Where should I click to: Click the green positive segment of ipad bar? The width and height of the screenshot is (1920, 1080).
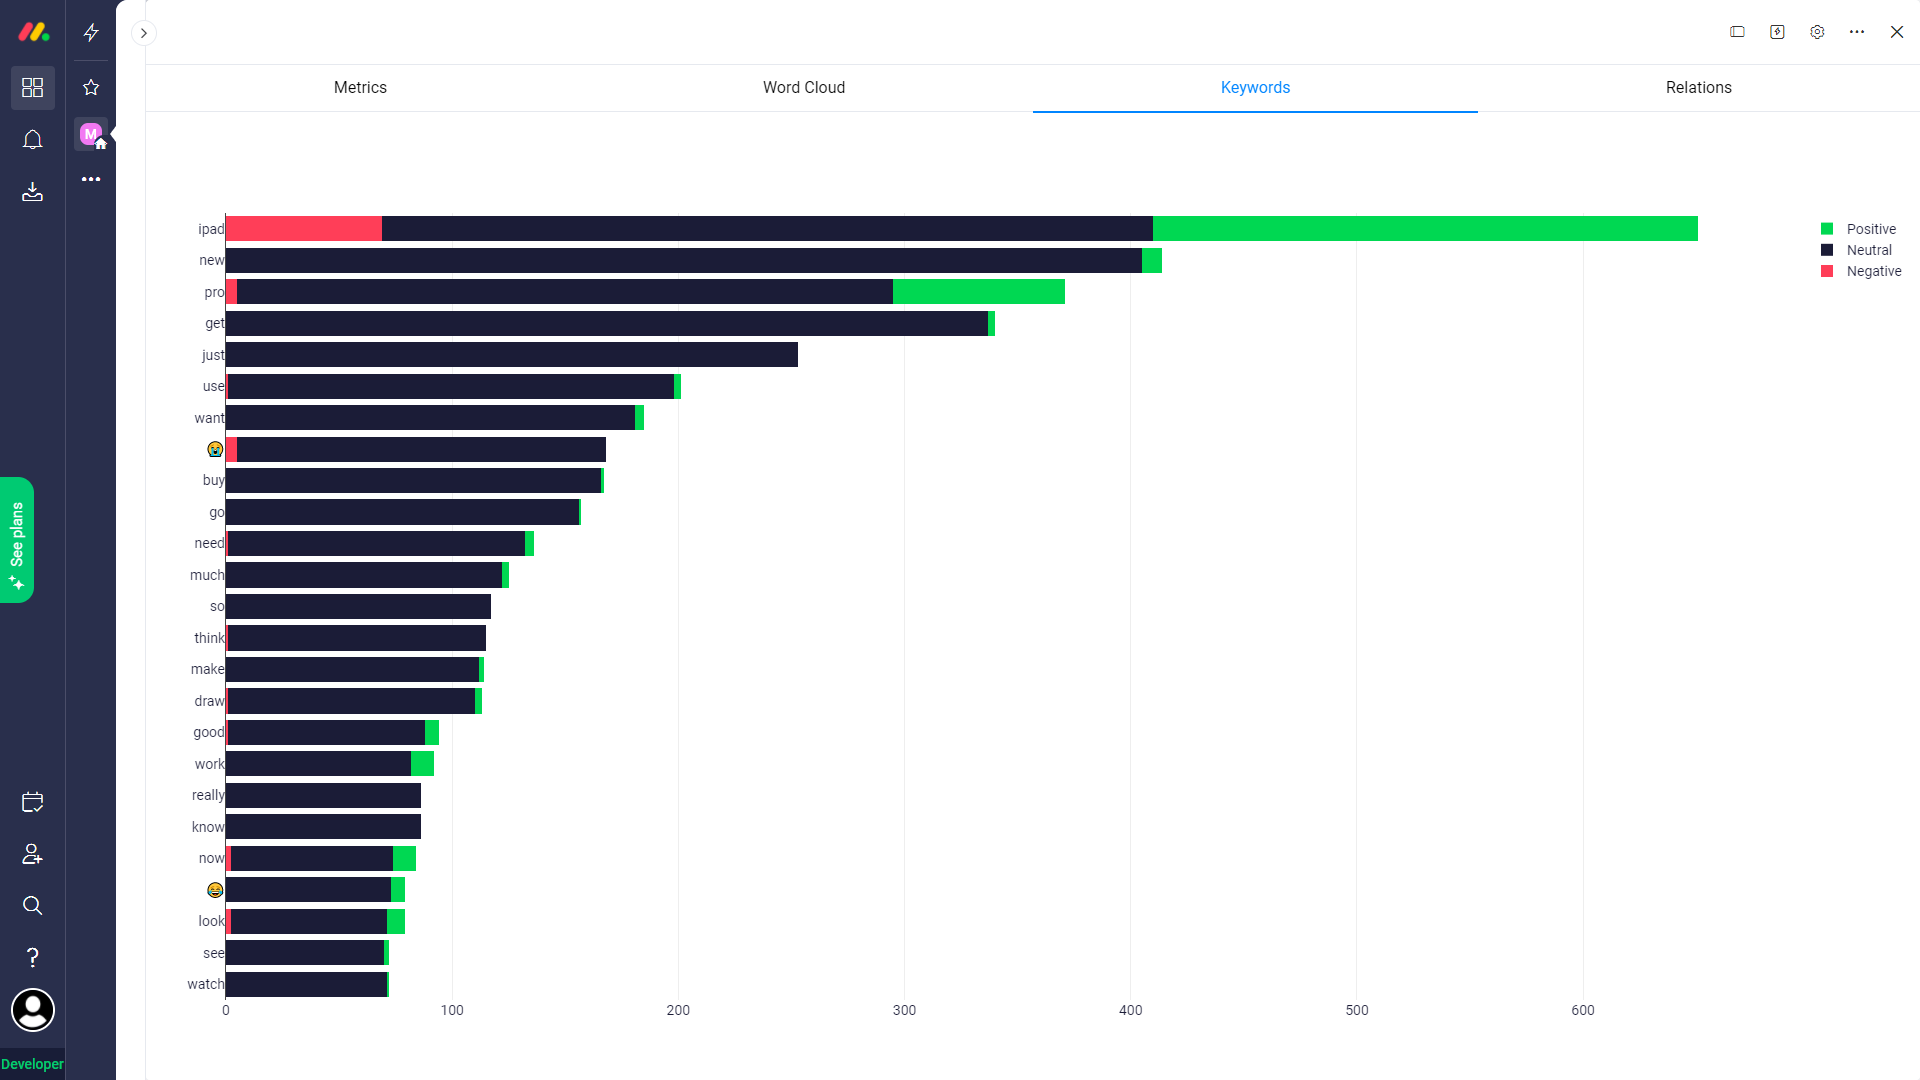point(1424,229)
